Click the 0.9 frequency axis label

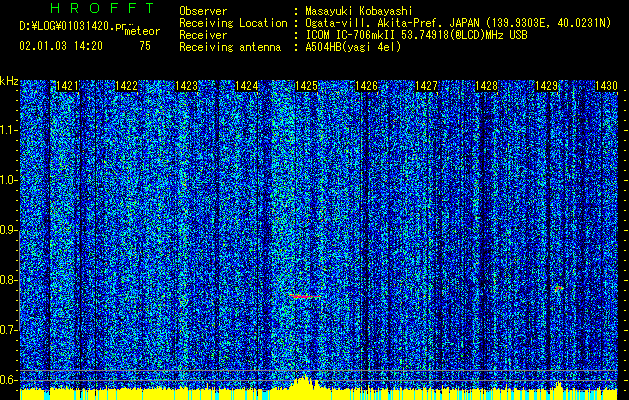click(x=9, y=230)
